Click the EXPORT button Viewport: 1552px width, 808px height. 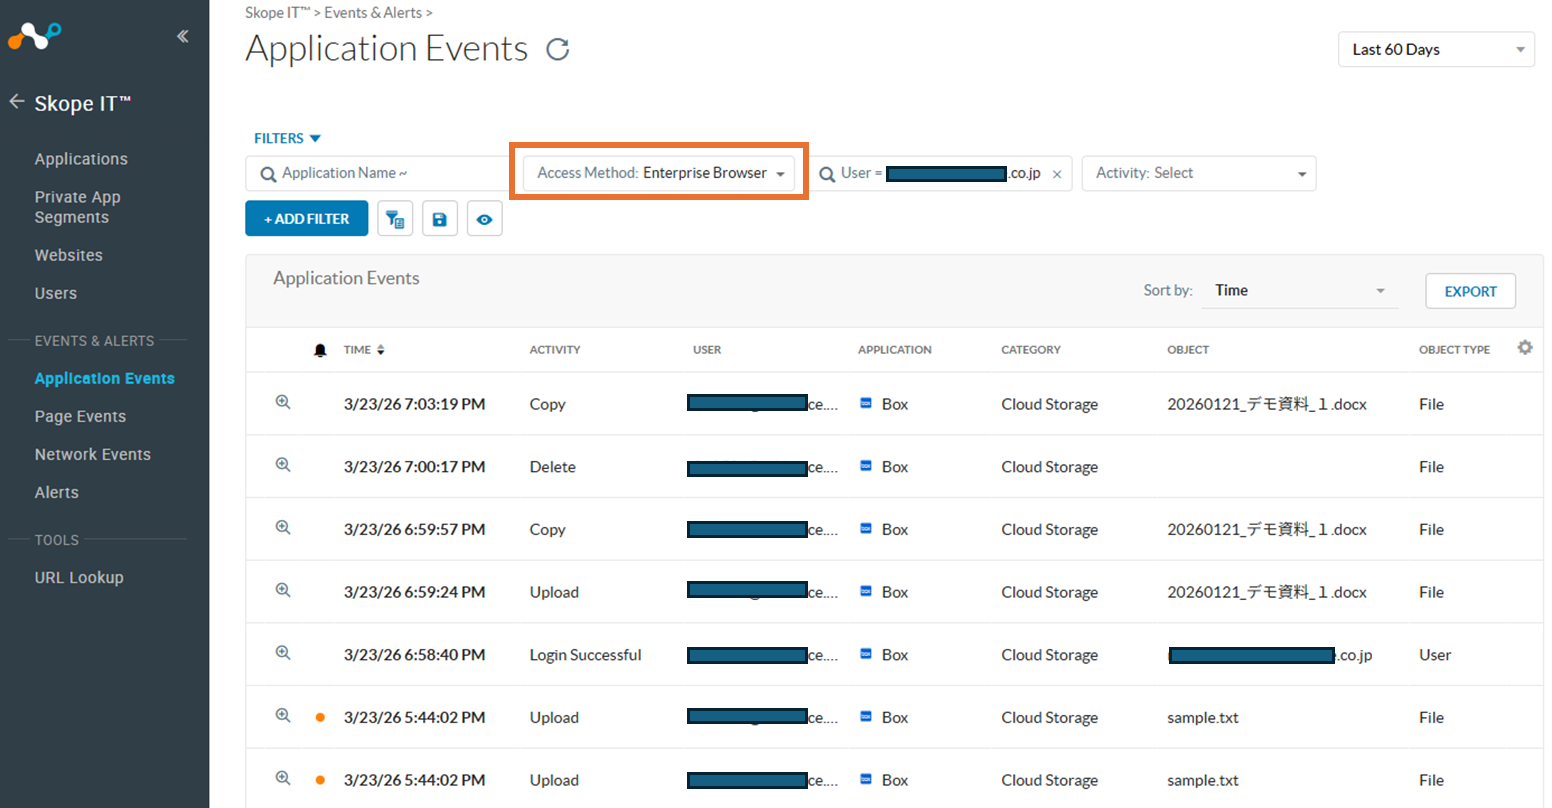click(1469, 291)
